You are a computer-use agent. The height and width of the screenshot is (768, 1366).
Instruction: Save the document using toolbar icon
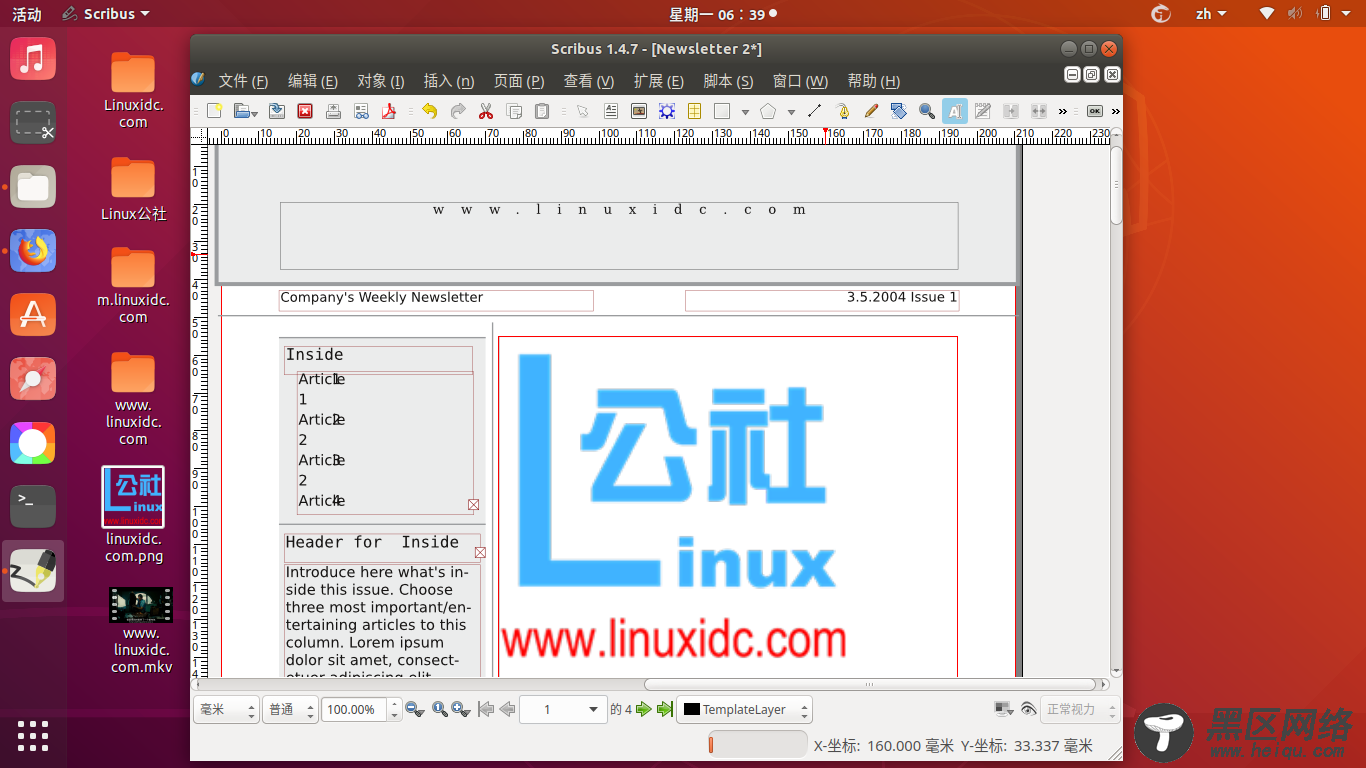point(277,111)
